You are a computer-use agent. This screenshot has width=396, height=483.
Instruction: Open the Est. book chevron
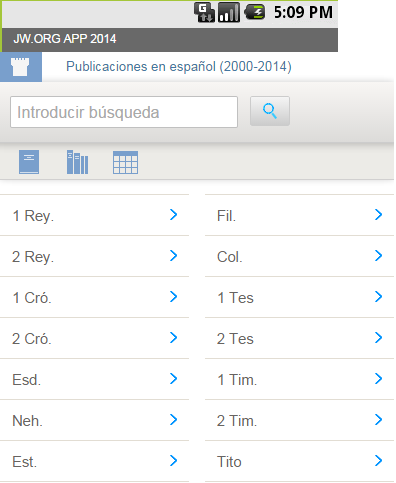[x=173, y=461]
